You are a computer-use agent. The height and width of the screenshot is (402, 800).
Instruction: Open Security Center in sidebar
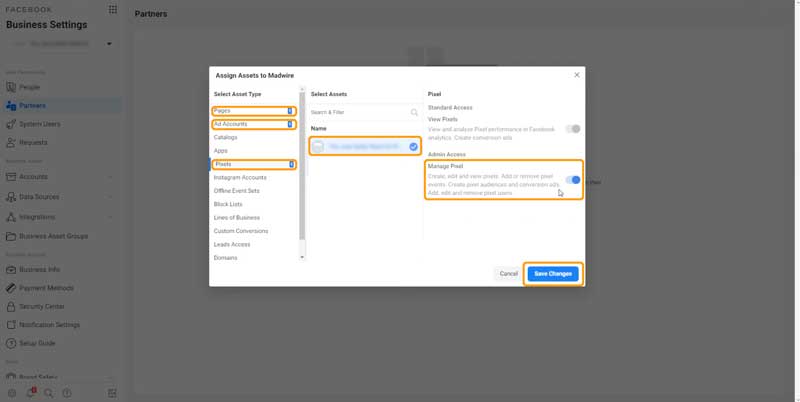[42, 307]
